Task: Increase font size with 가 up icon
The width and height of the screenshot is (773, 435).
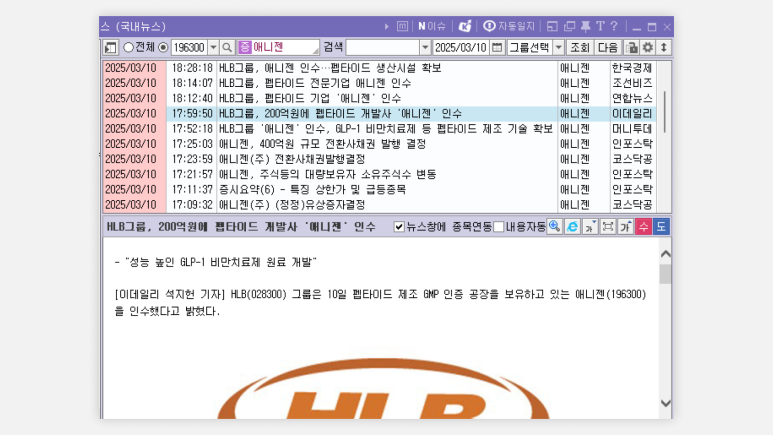Action: tap(626, 226)
